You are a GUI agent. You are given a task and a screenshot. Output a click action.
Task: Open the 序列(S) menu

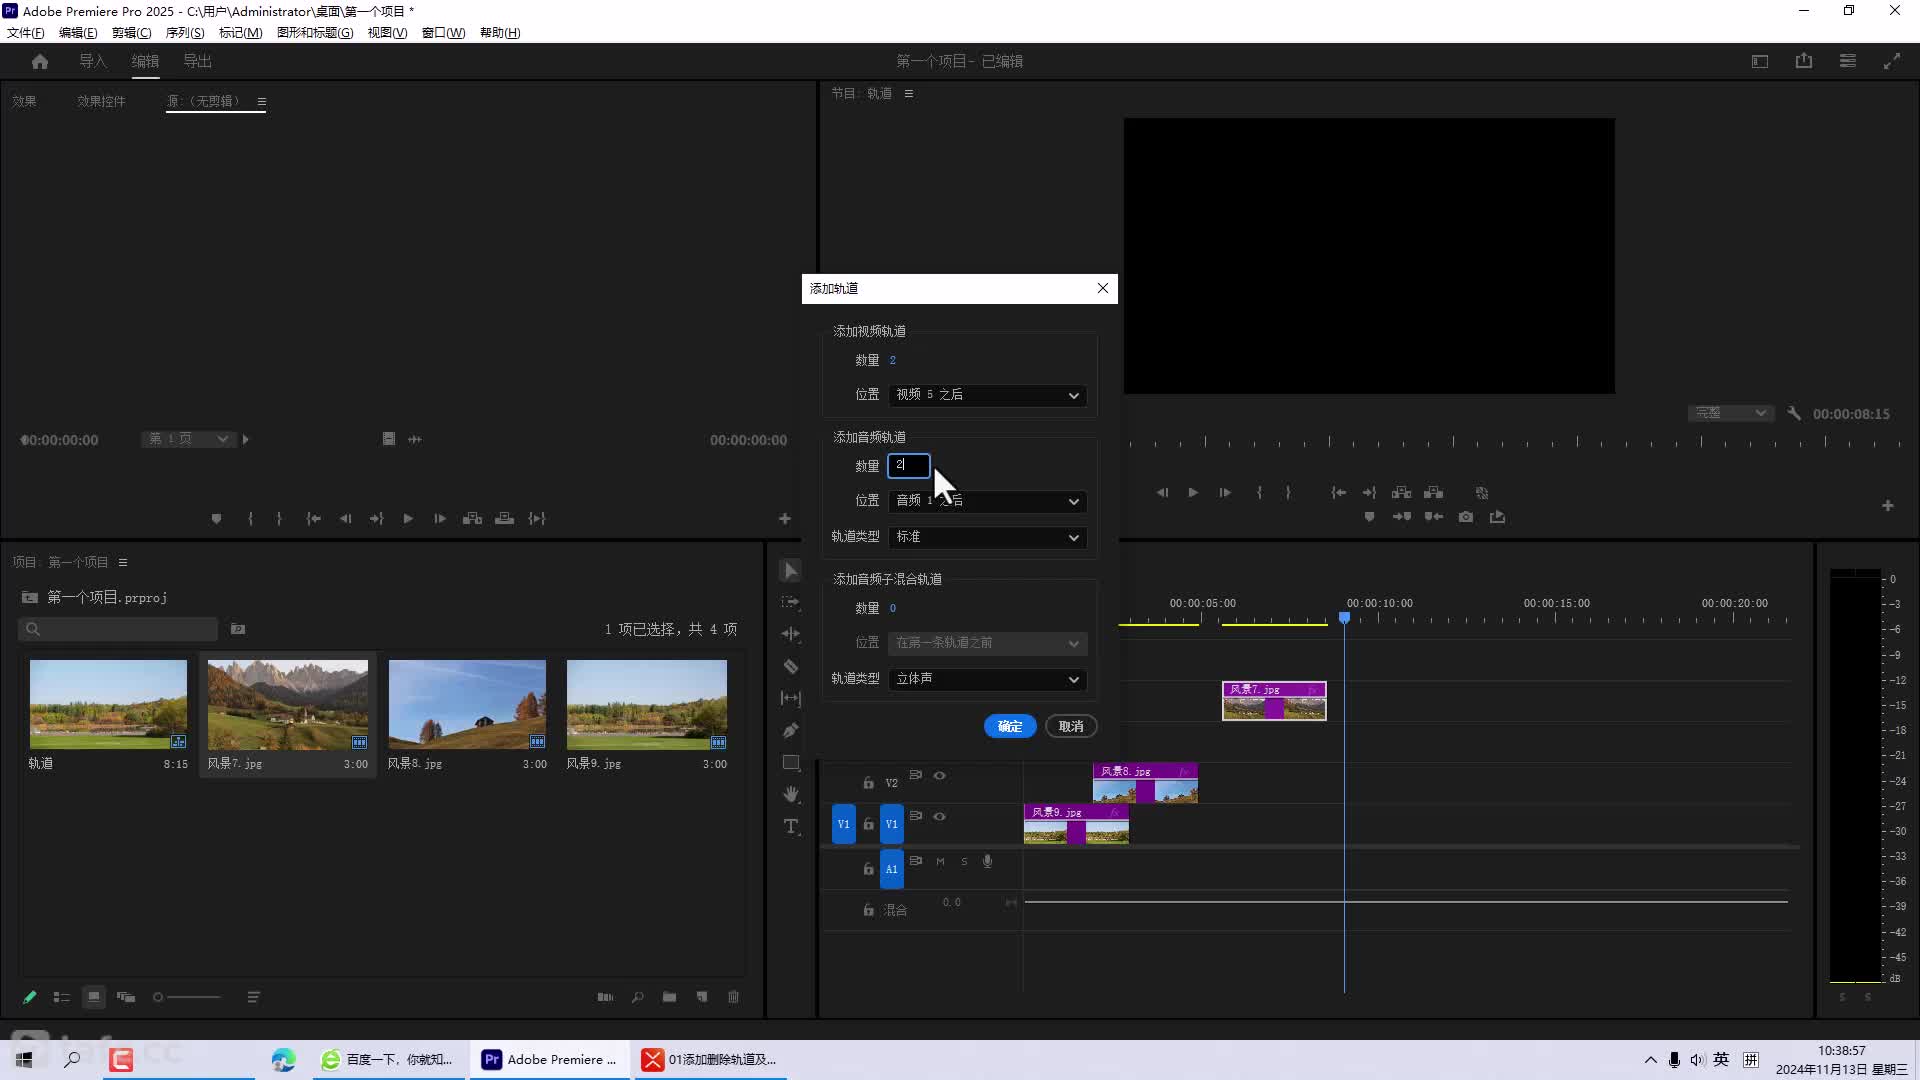pos(185,32)
